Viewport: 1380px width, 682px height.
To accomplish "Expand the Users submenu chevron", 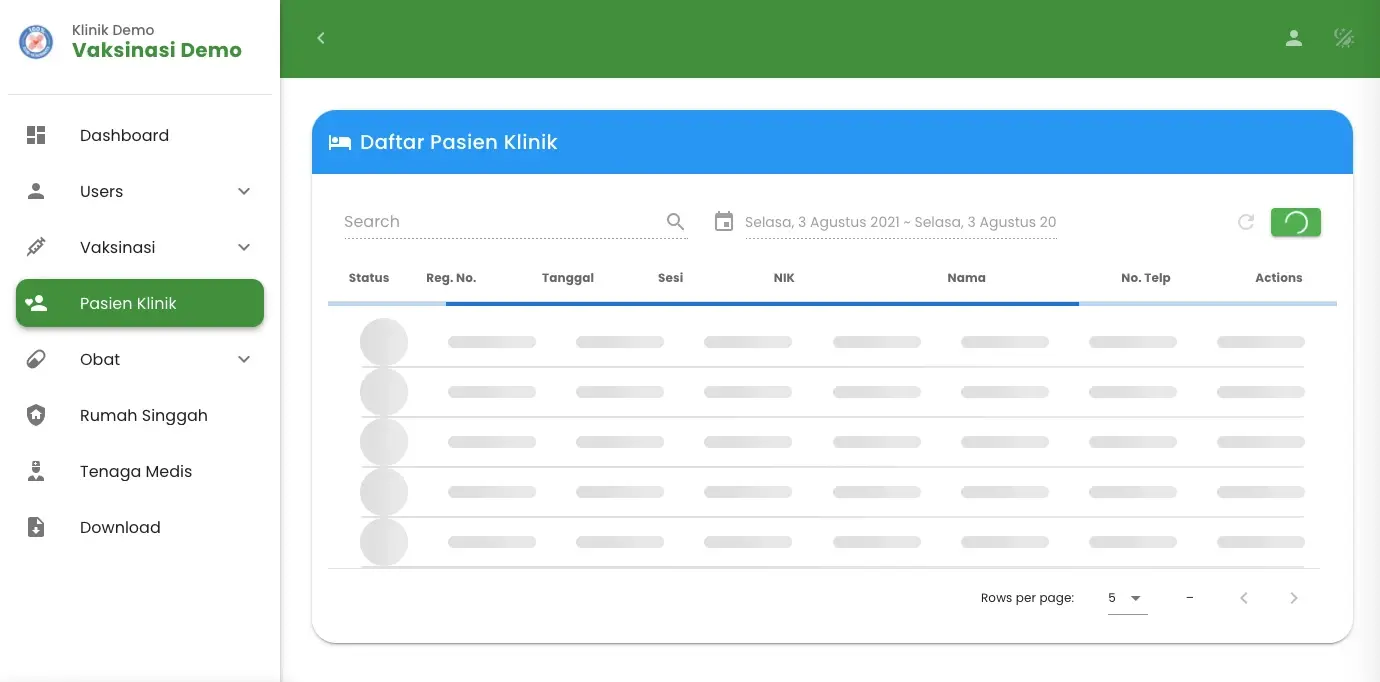I will 244,191.
